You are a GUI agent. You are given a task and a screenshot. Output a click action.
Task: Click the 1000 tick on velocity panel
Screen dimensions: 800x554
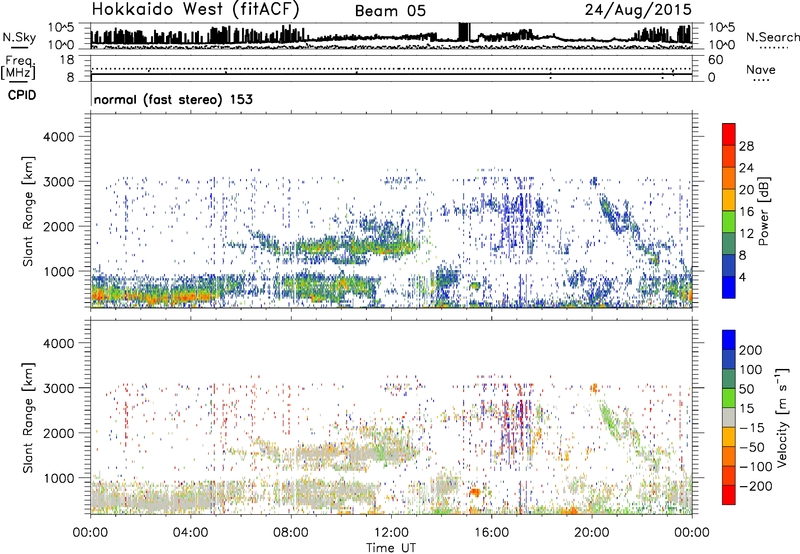pyautogui.click(x=58, y=478)
